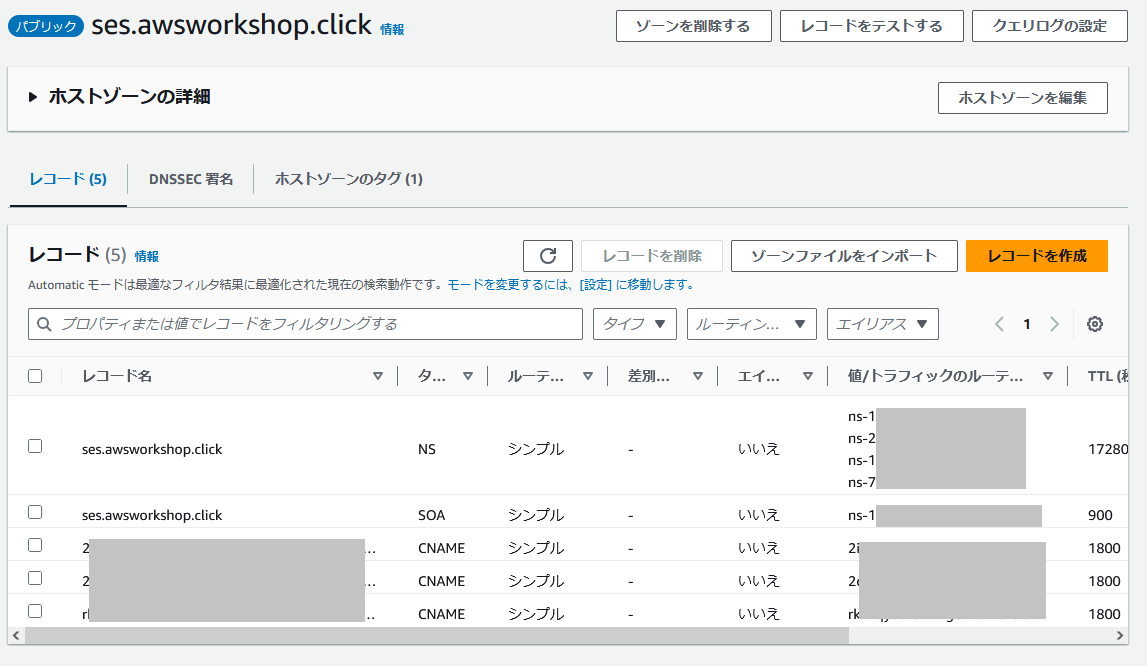Sort by alias column arrow
Image resolution: width=1147 pixels, height=666 pixels.
(808, 376)
